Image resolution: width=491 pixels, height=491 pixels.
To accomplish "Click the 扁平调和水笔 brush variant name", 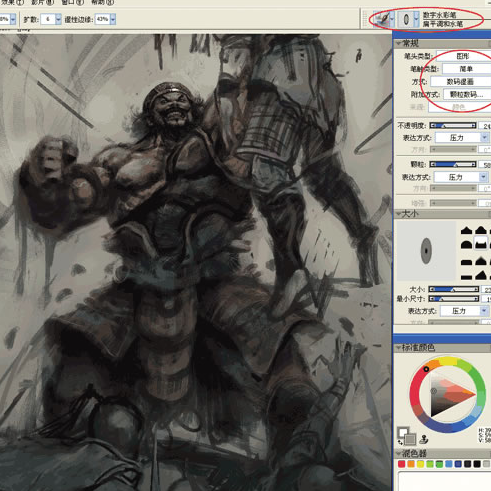I will pos(443,24).
